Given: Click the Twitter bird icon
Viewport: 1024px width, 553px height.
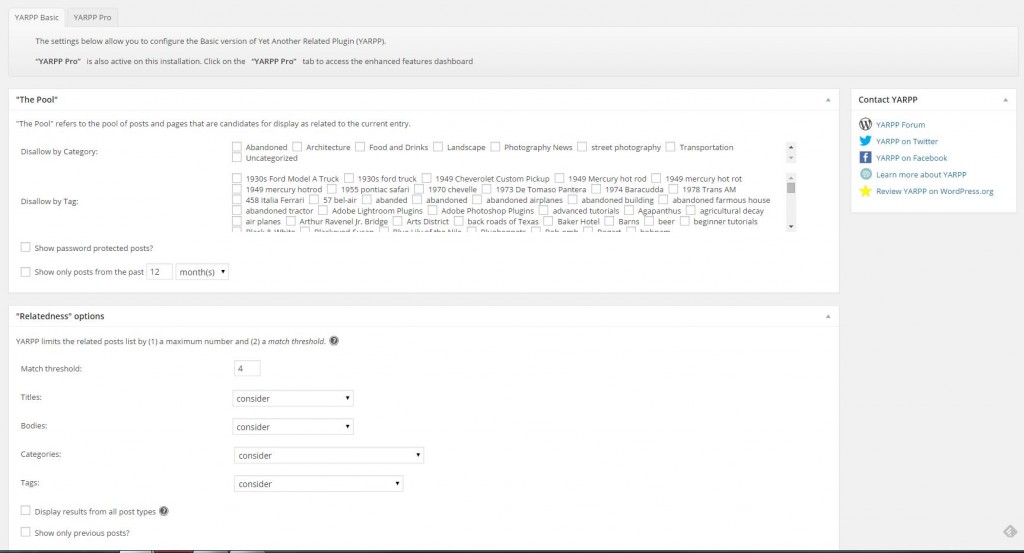Looking at the screenshot, I should (x=865, y=141).
